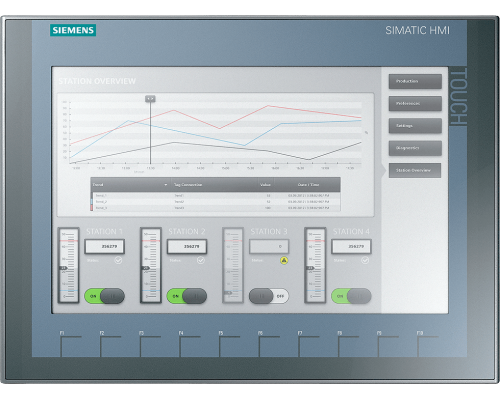
Task: Open the Trend column dropdown arrow
Action: (166, 185)
